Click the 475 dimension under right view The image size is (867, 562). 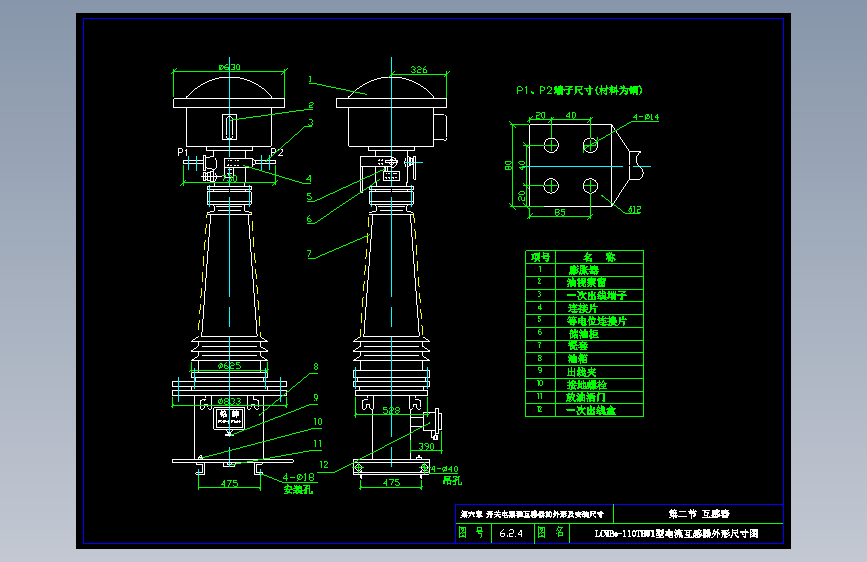coord(391,482)
